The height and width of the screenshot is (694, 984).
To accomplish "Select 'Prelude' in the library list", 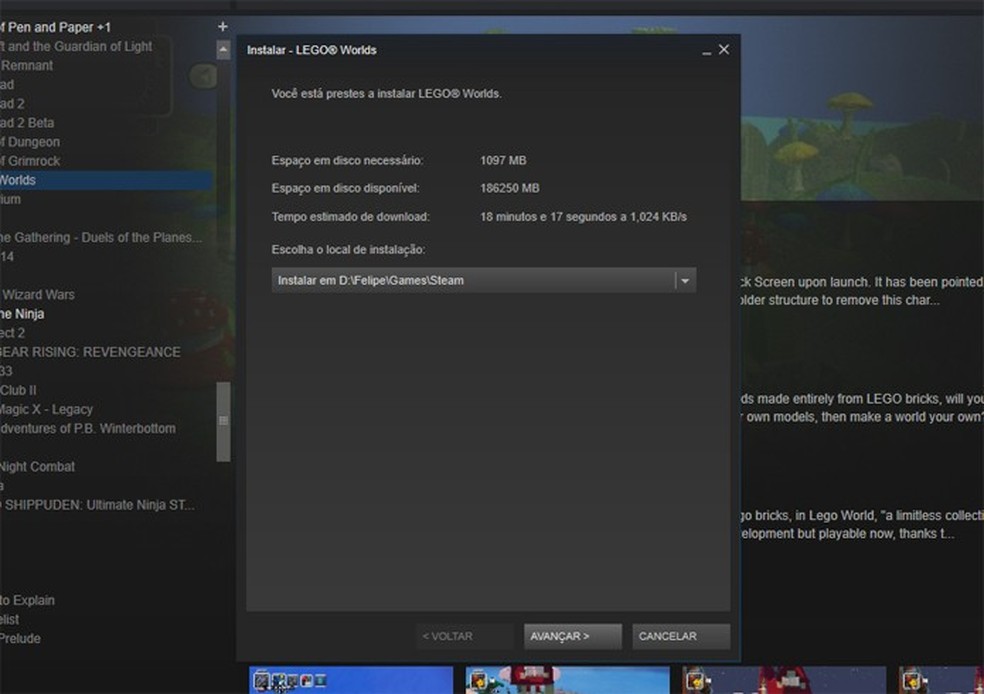I will point(20,639).
